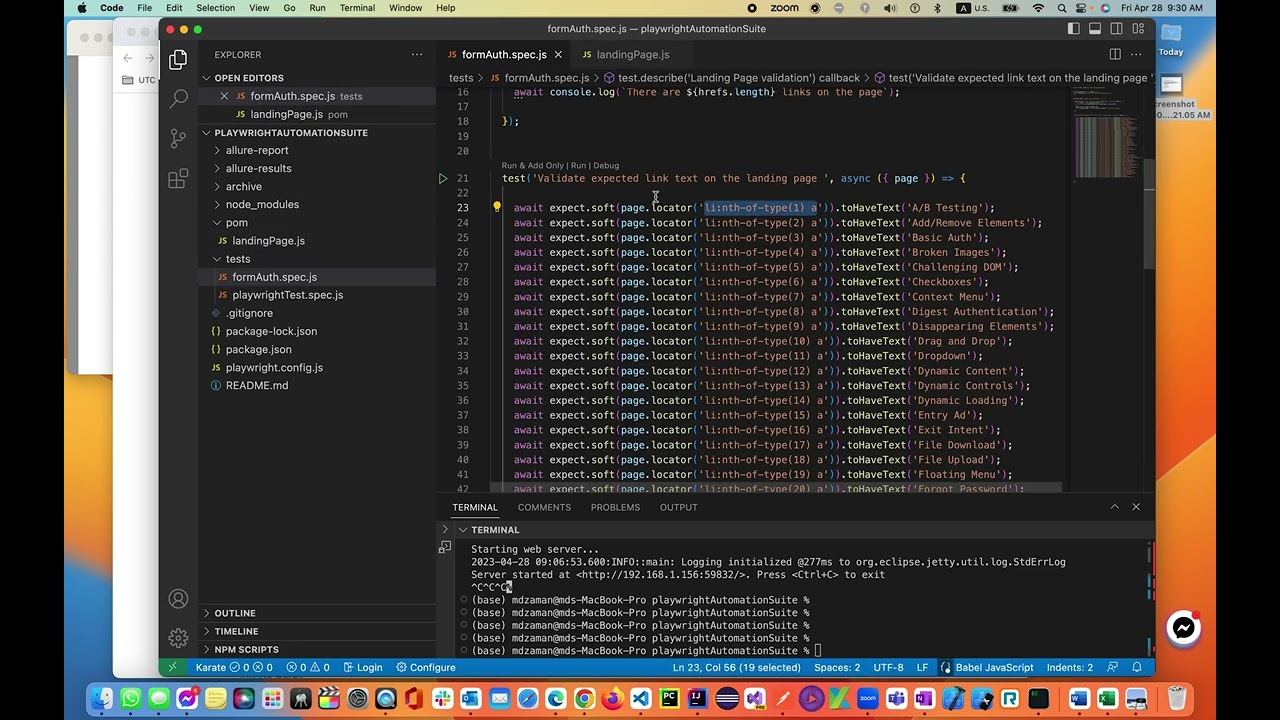Click the split editor right icon

pos(1115,54)
